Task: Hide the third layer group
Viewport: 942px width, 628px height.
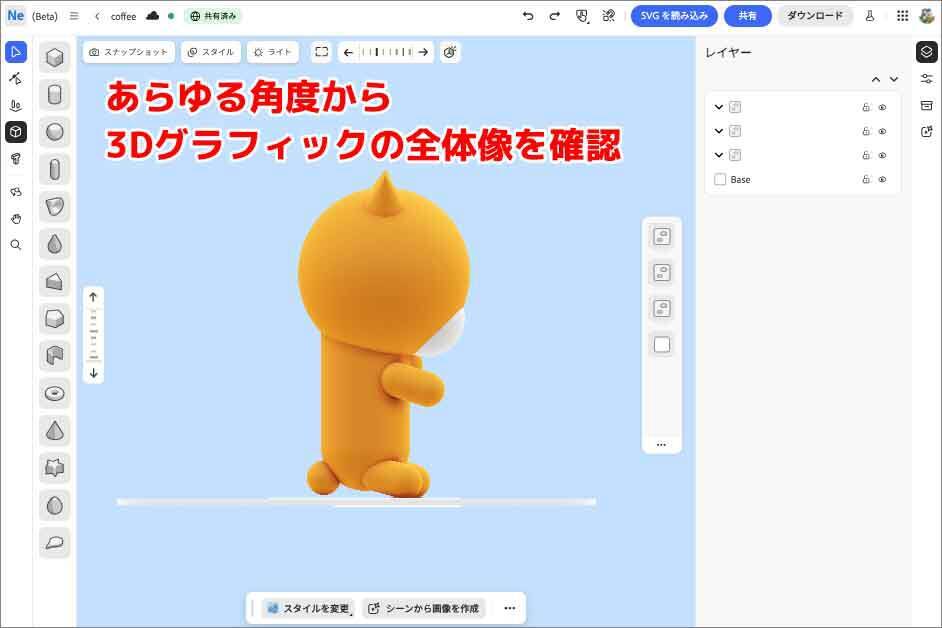Action: 883,156
